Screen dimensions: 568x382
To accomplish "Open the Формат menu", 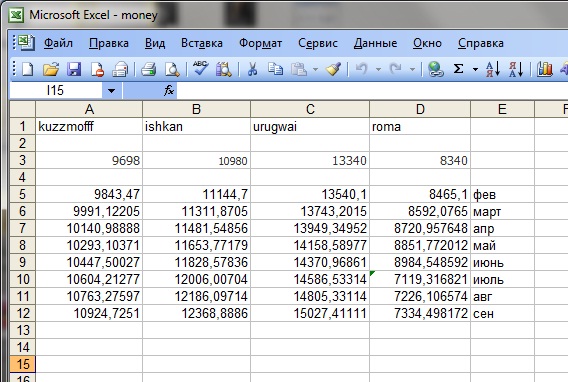I will pyautogui.click(x=260, y=43).
